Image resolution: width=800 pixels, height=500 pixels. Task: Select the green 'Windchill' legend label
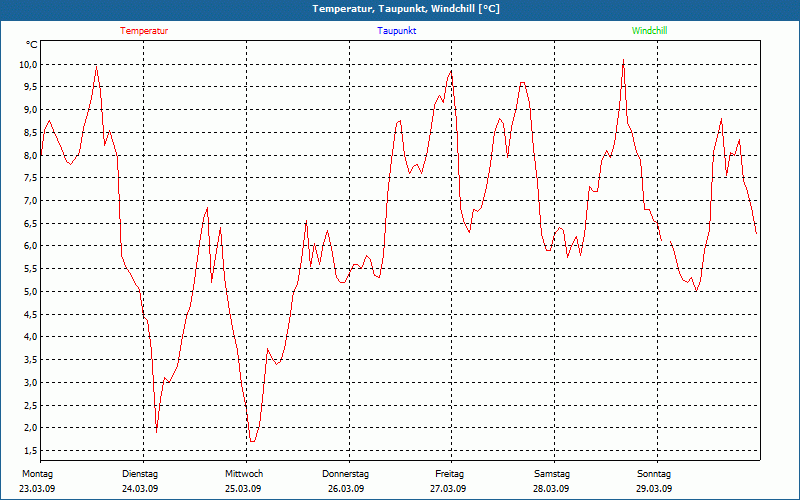point(649,31)
